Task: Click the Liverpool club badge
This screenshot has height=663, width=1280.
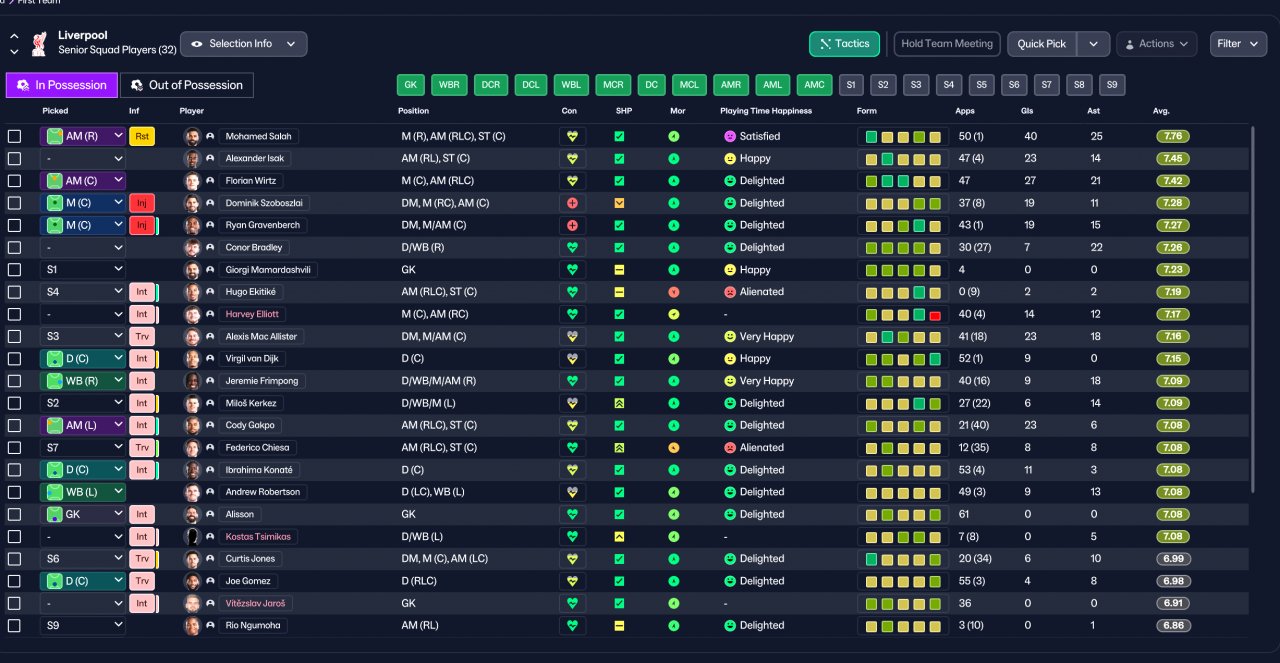Action: point(39,43)
